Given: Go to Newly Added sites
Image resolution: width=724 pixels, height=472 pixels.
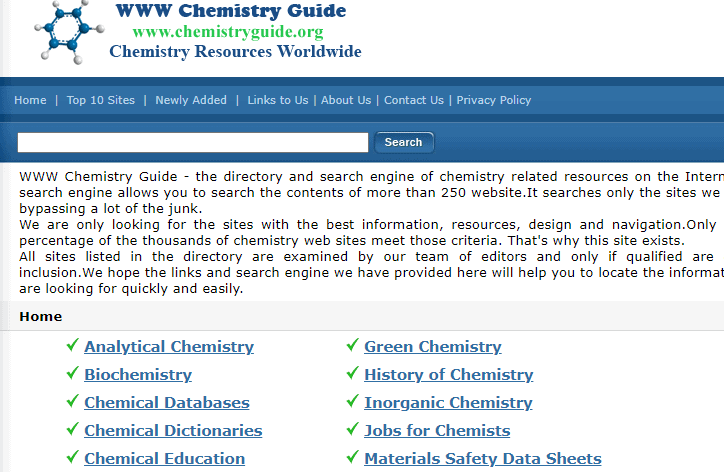Looking at the screenshot, I should (191, 100).
